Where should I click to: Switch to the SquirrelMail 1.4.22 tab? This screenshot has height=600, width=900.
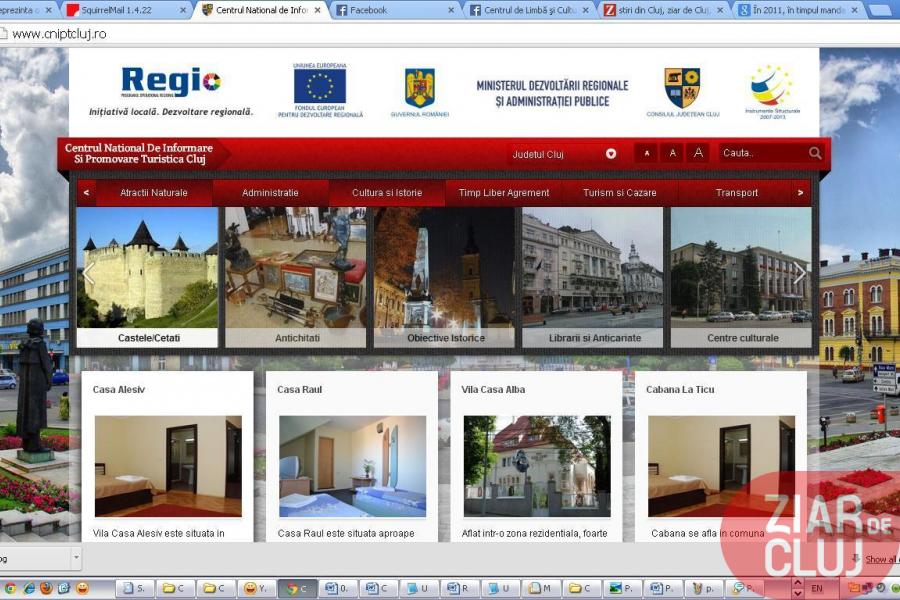pyautogui.click(x=127, y=10)
